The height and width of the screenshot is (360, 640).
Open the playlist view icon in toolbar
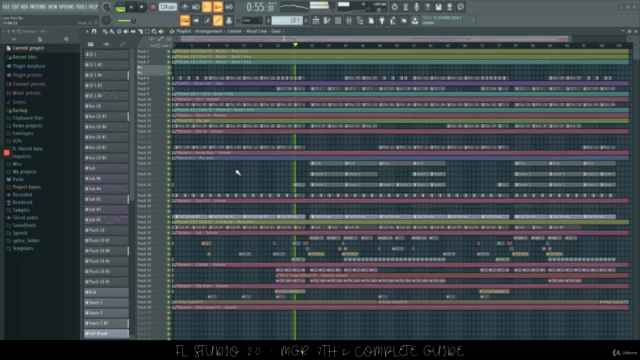[x=316, y=20]
